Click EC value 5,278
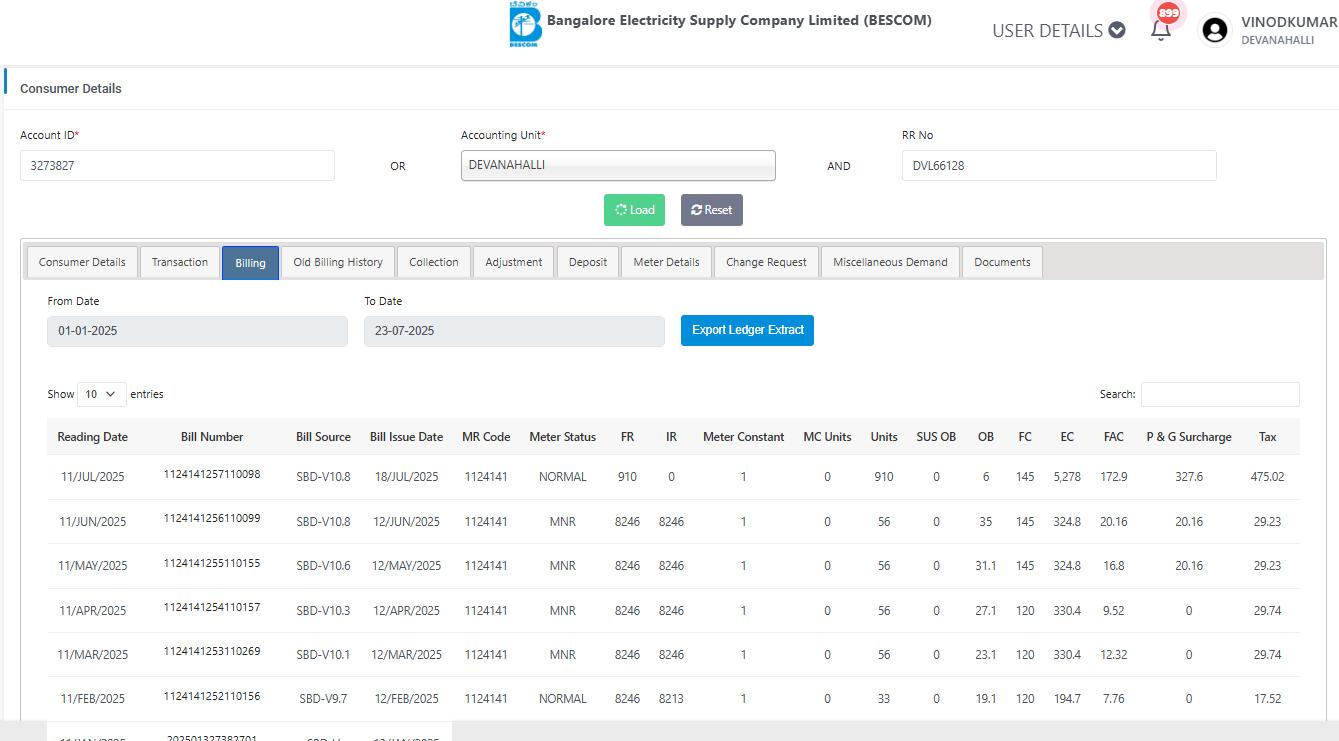This screenshot has height=741, width=1339. (1067, 477)
